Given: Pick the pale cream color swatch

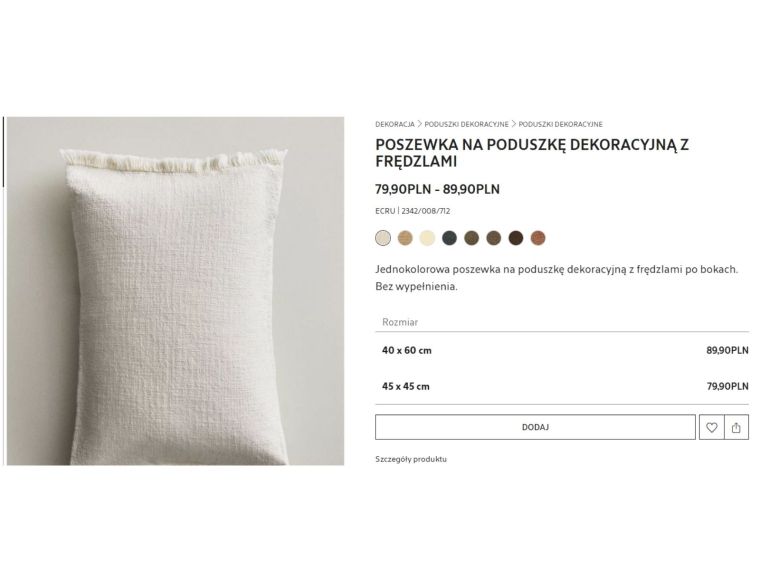Looking at the screenshot, I should click(427, 238).
